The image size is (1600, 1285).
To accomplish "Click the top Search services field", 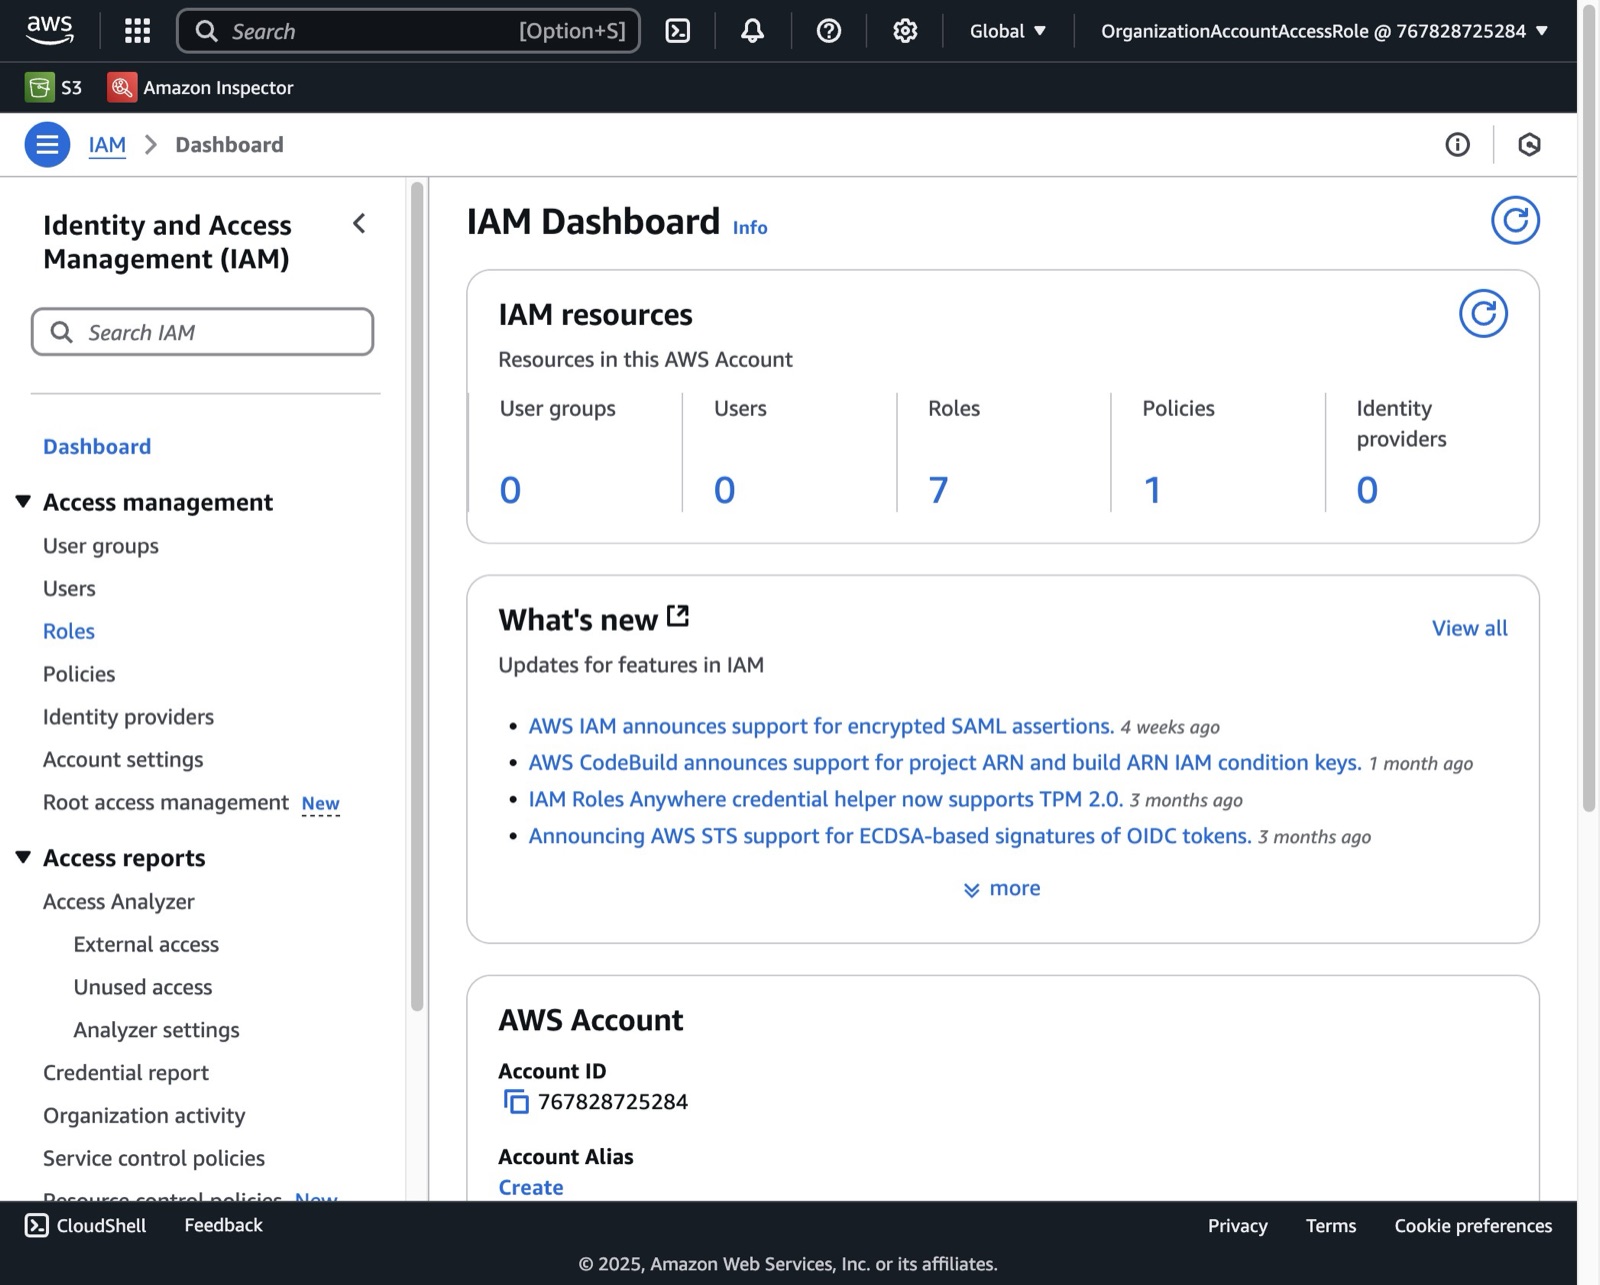I will click(408, 31).
